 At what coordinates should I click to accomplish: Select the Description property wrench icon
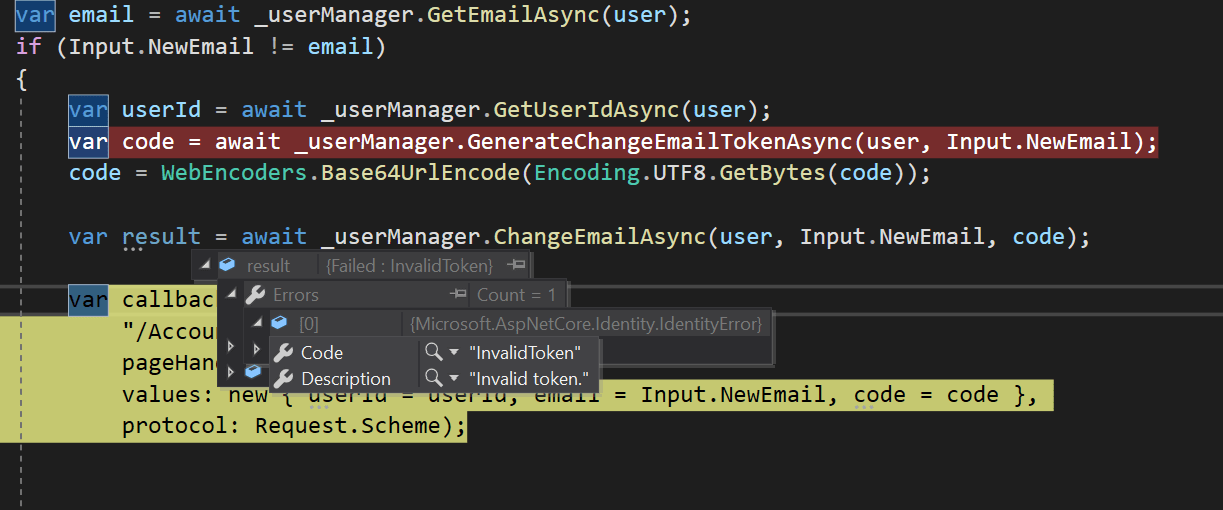284,378
